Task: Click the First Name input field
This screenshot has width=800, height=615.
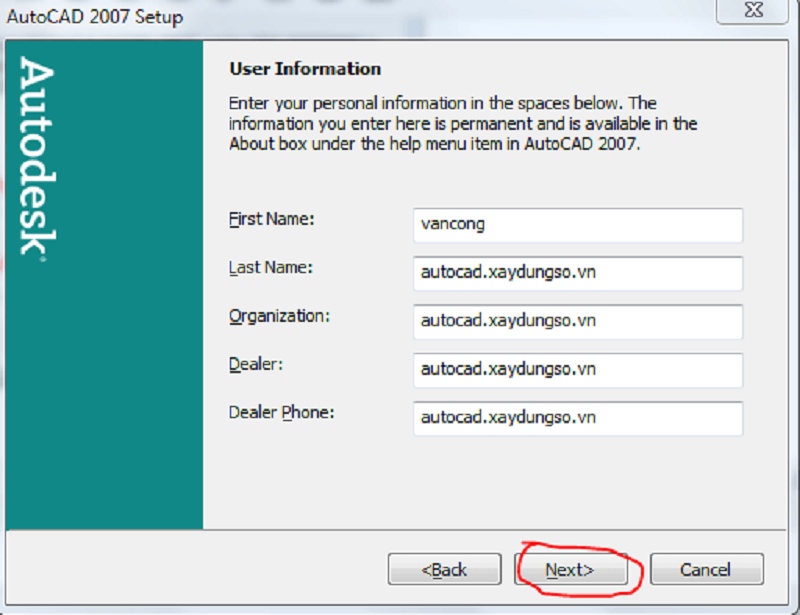Action: click(577, 225)
